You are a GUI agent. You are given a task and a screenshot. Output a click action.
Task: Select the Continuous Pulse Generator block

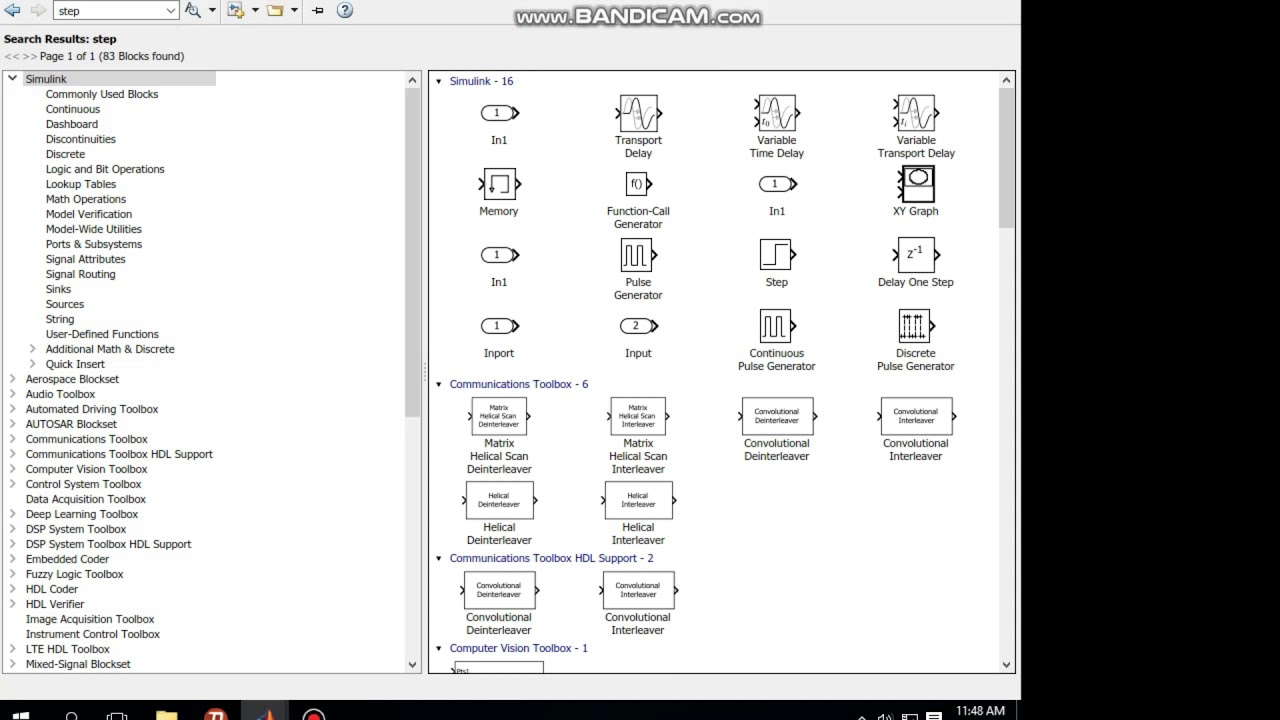point(777,340)
